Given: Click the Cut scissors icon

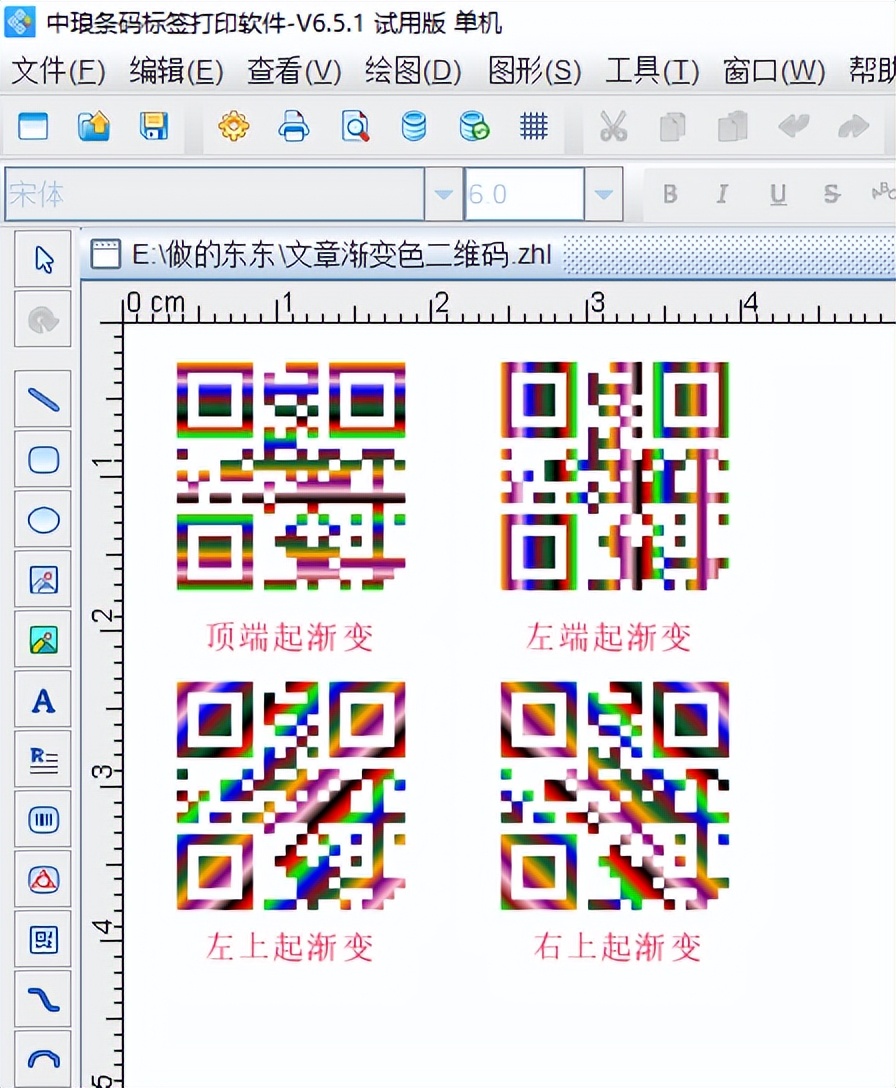Looking at the screenshot, I should tap(613, 126).
